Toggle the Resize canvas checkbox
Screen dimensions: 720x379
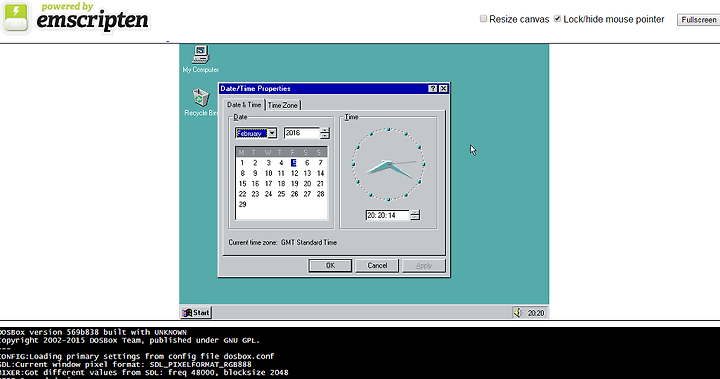coord(483,19)
